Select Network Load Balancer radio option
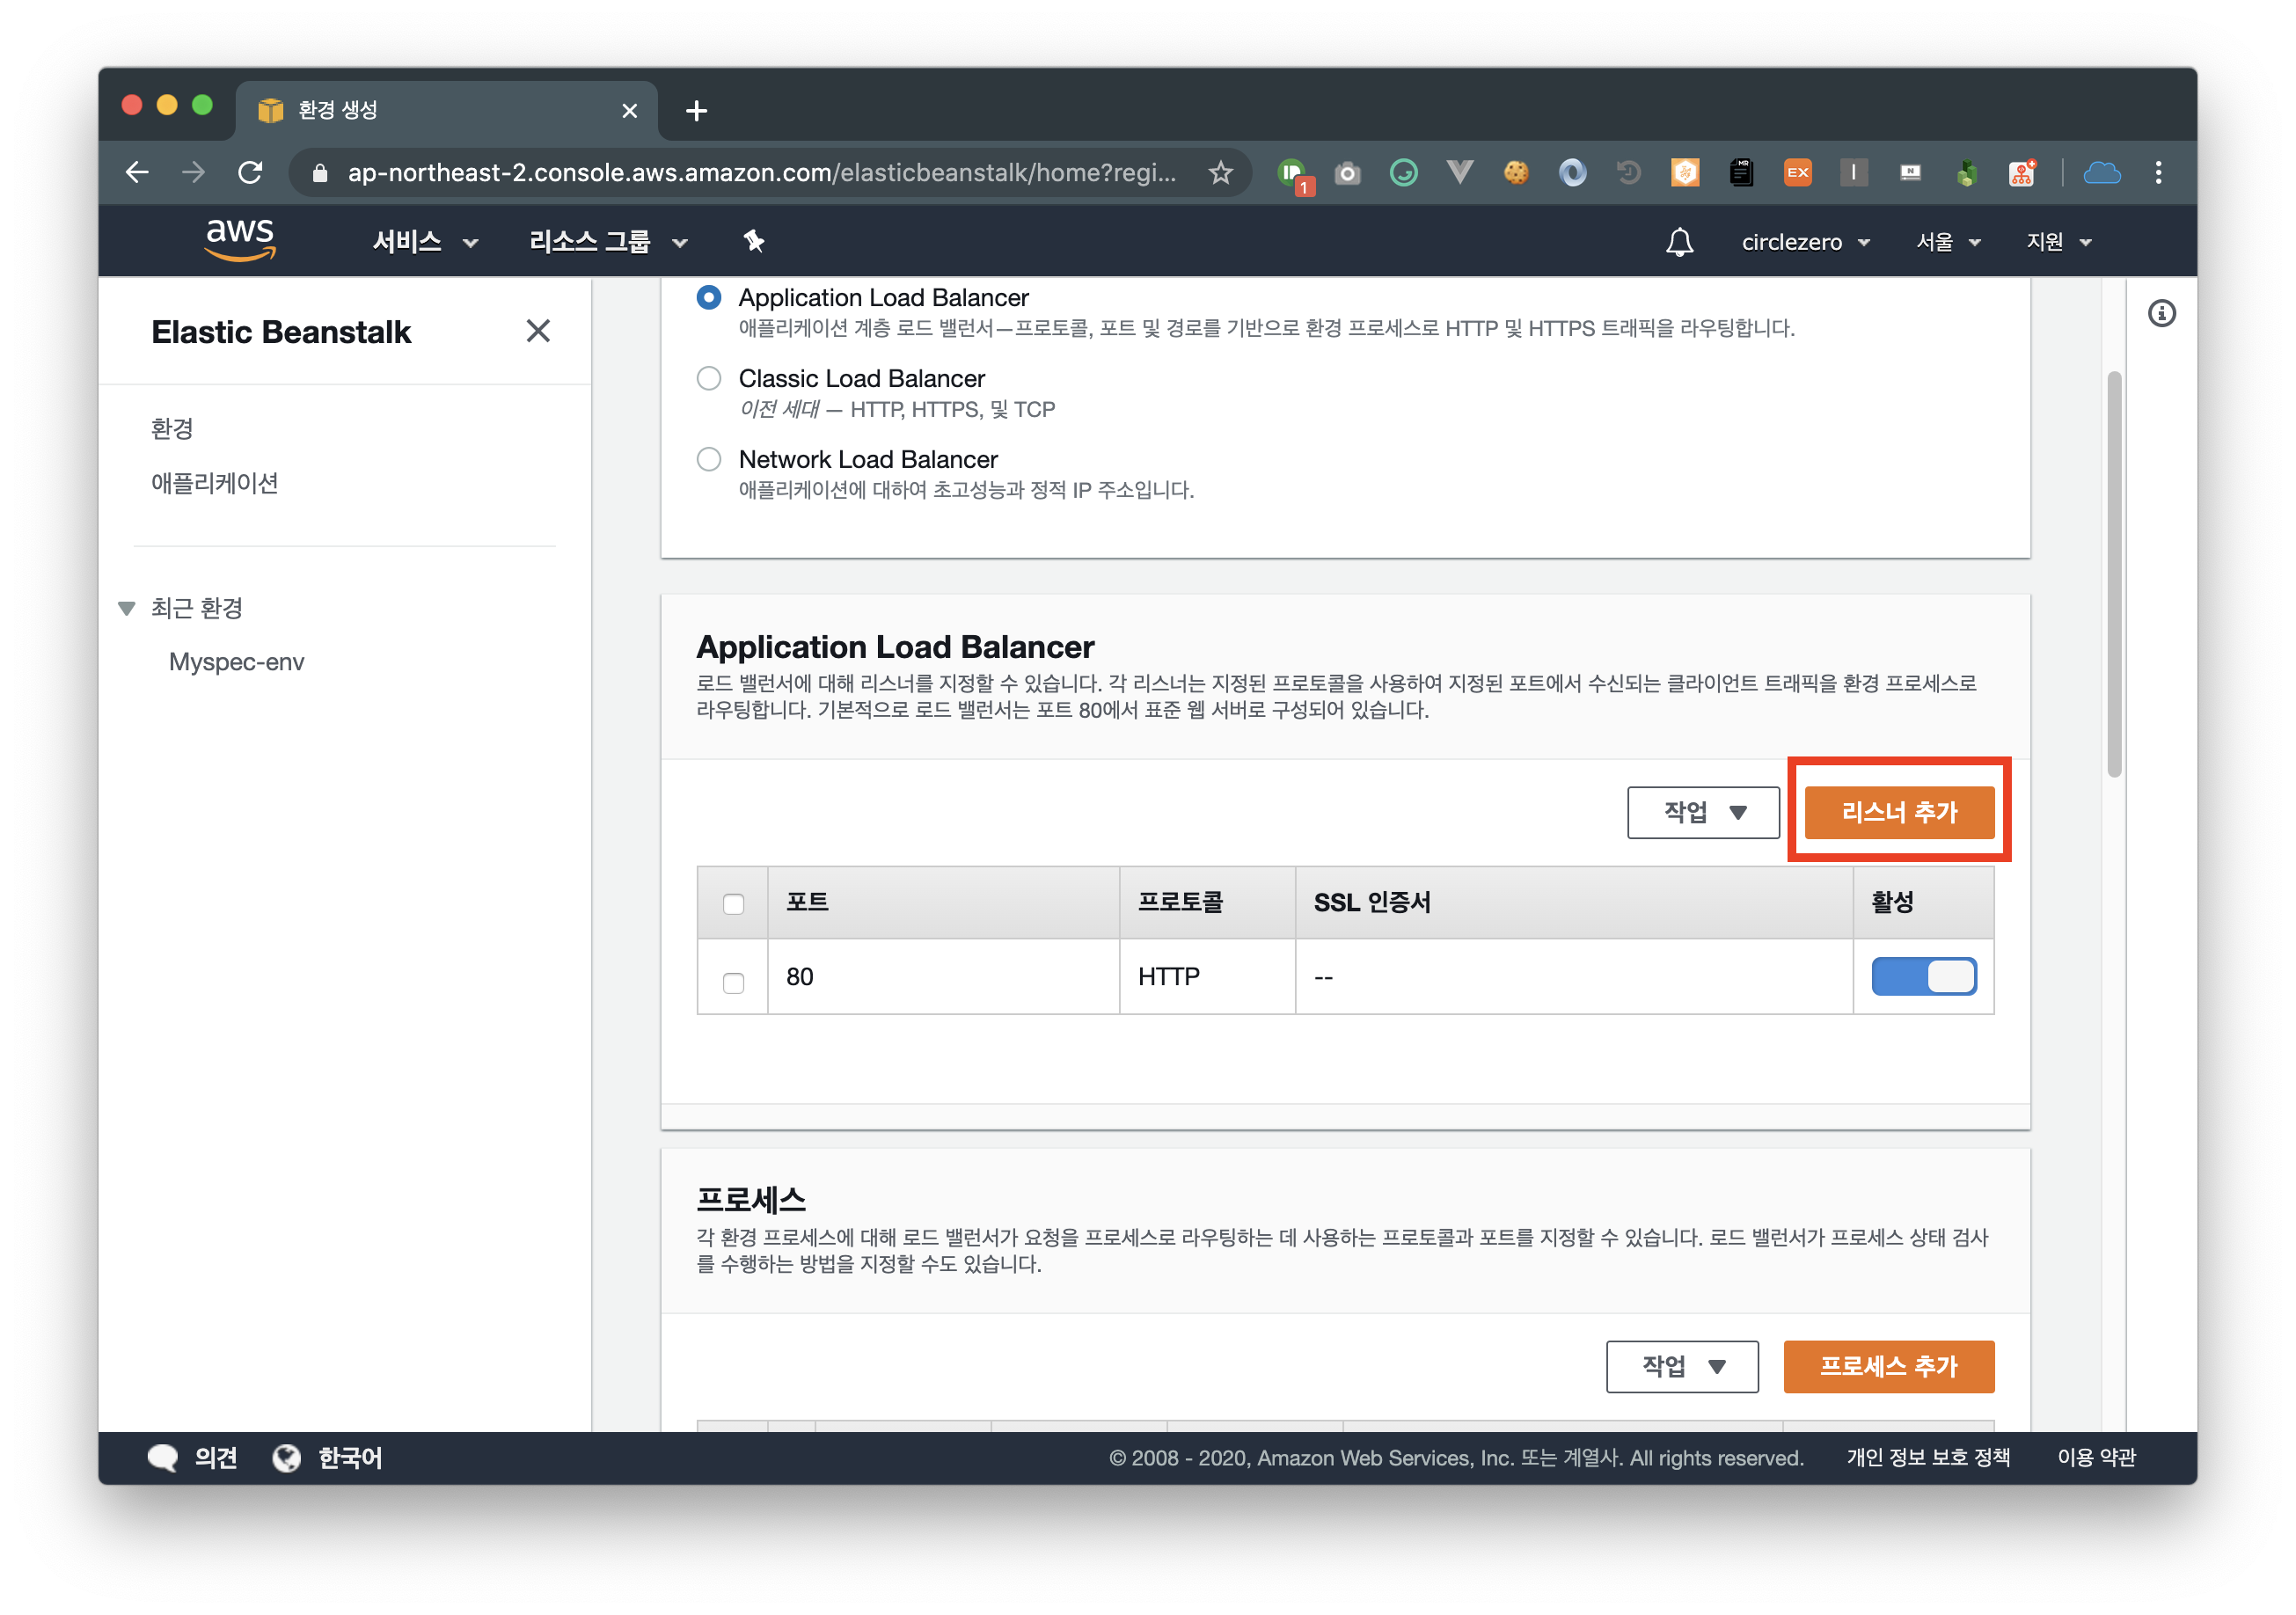The height and width of the screenshot is (1615, 2296). coord(709,460)
